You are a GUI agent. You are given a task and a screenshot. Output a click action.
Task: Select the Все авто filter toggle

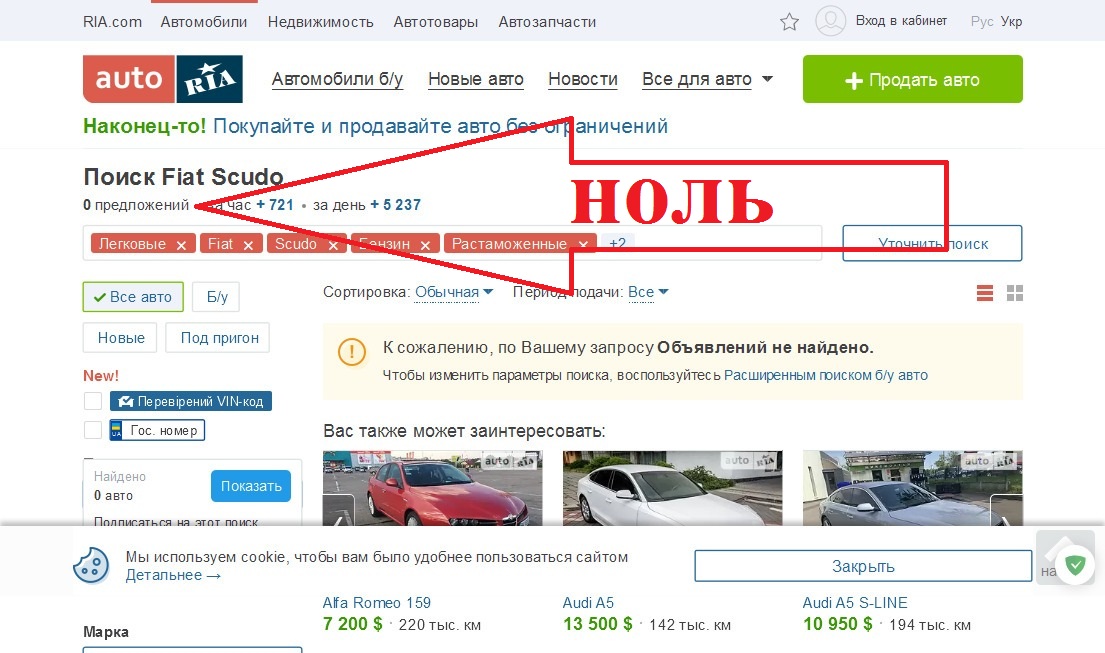coord(133,297)
